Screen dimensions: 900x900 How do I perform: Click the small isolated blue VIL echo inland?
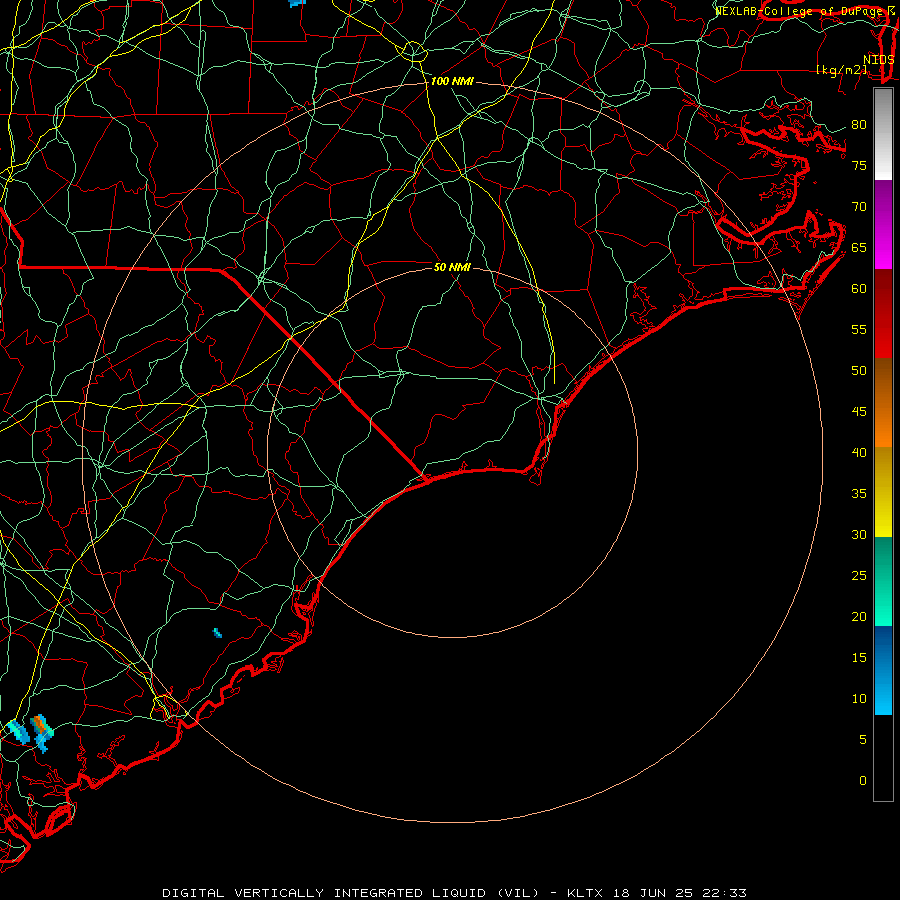point(218,633)
